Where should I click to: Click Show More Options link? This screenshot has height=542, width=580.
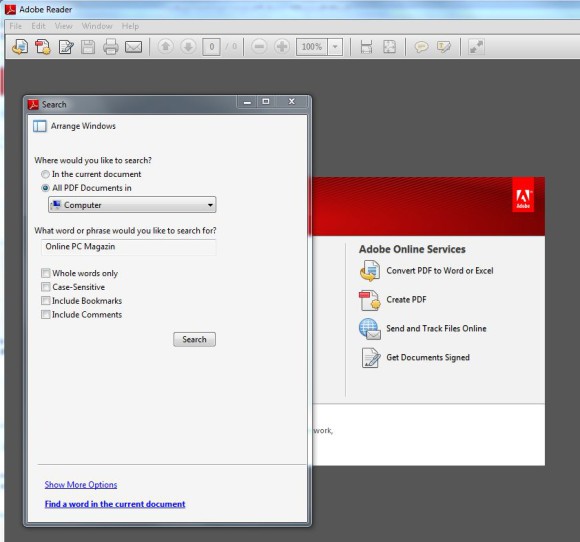(81, 485)
